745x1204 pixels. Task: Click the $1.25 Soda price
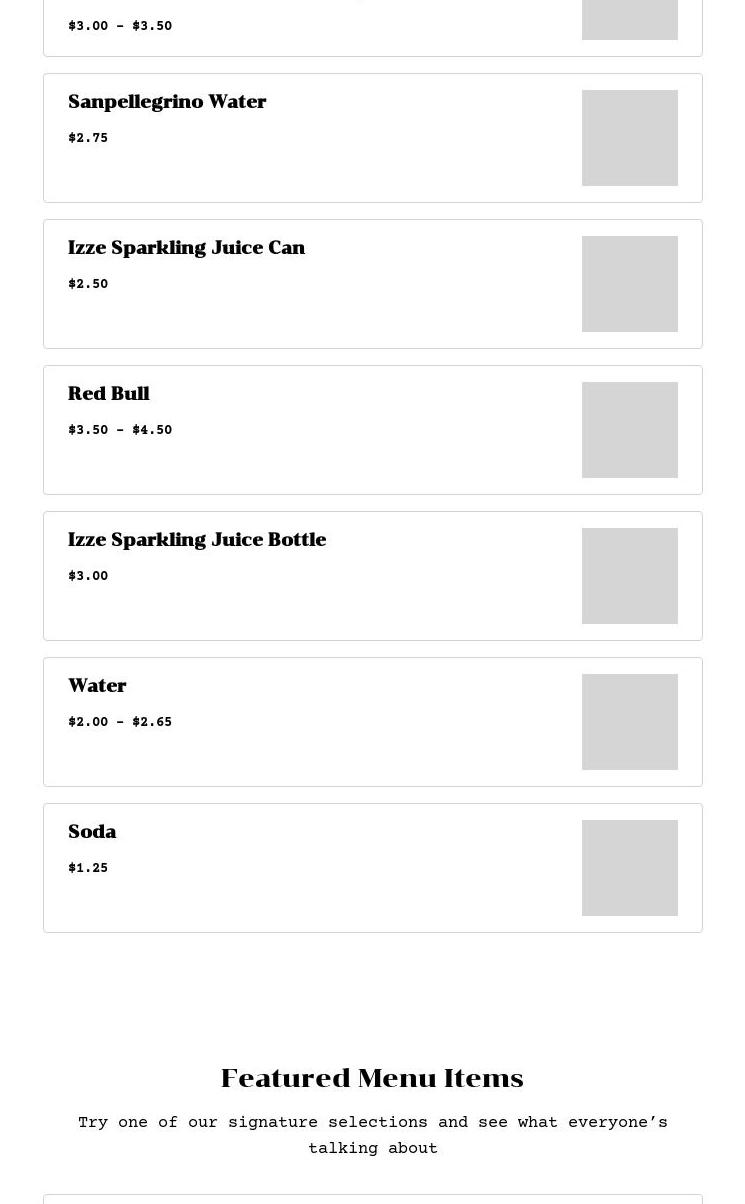click(x=88, y=868)
